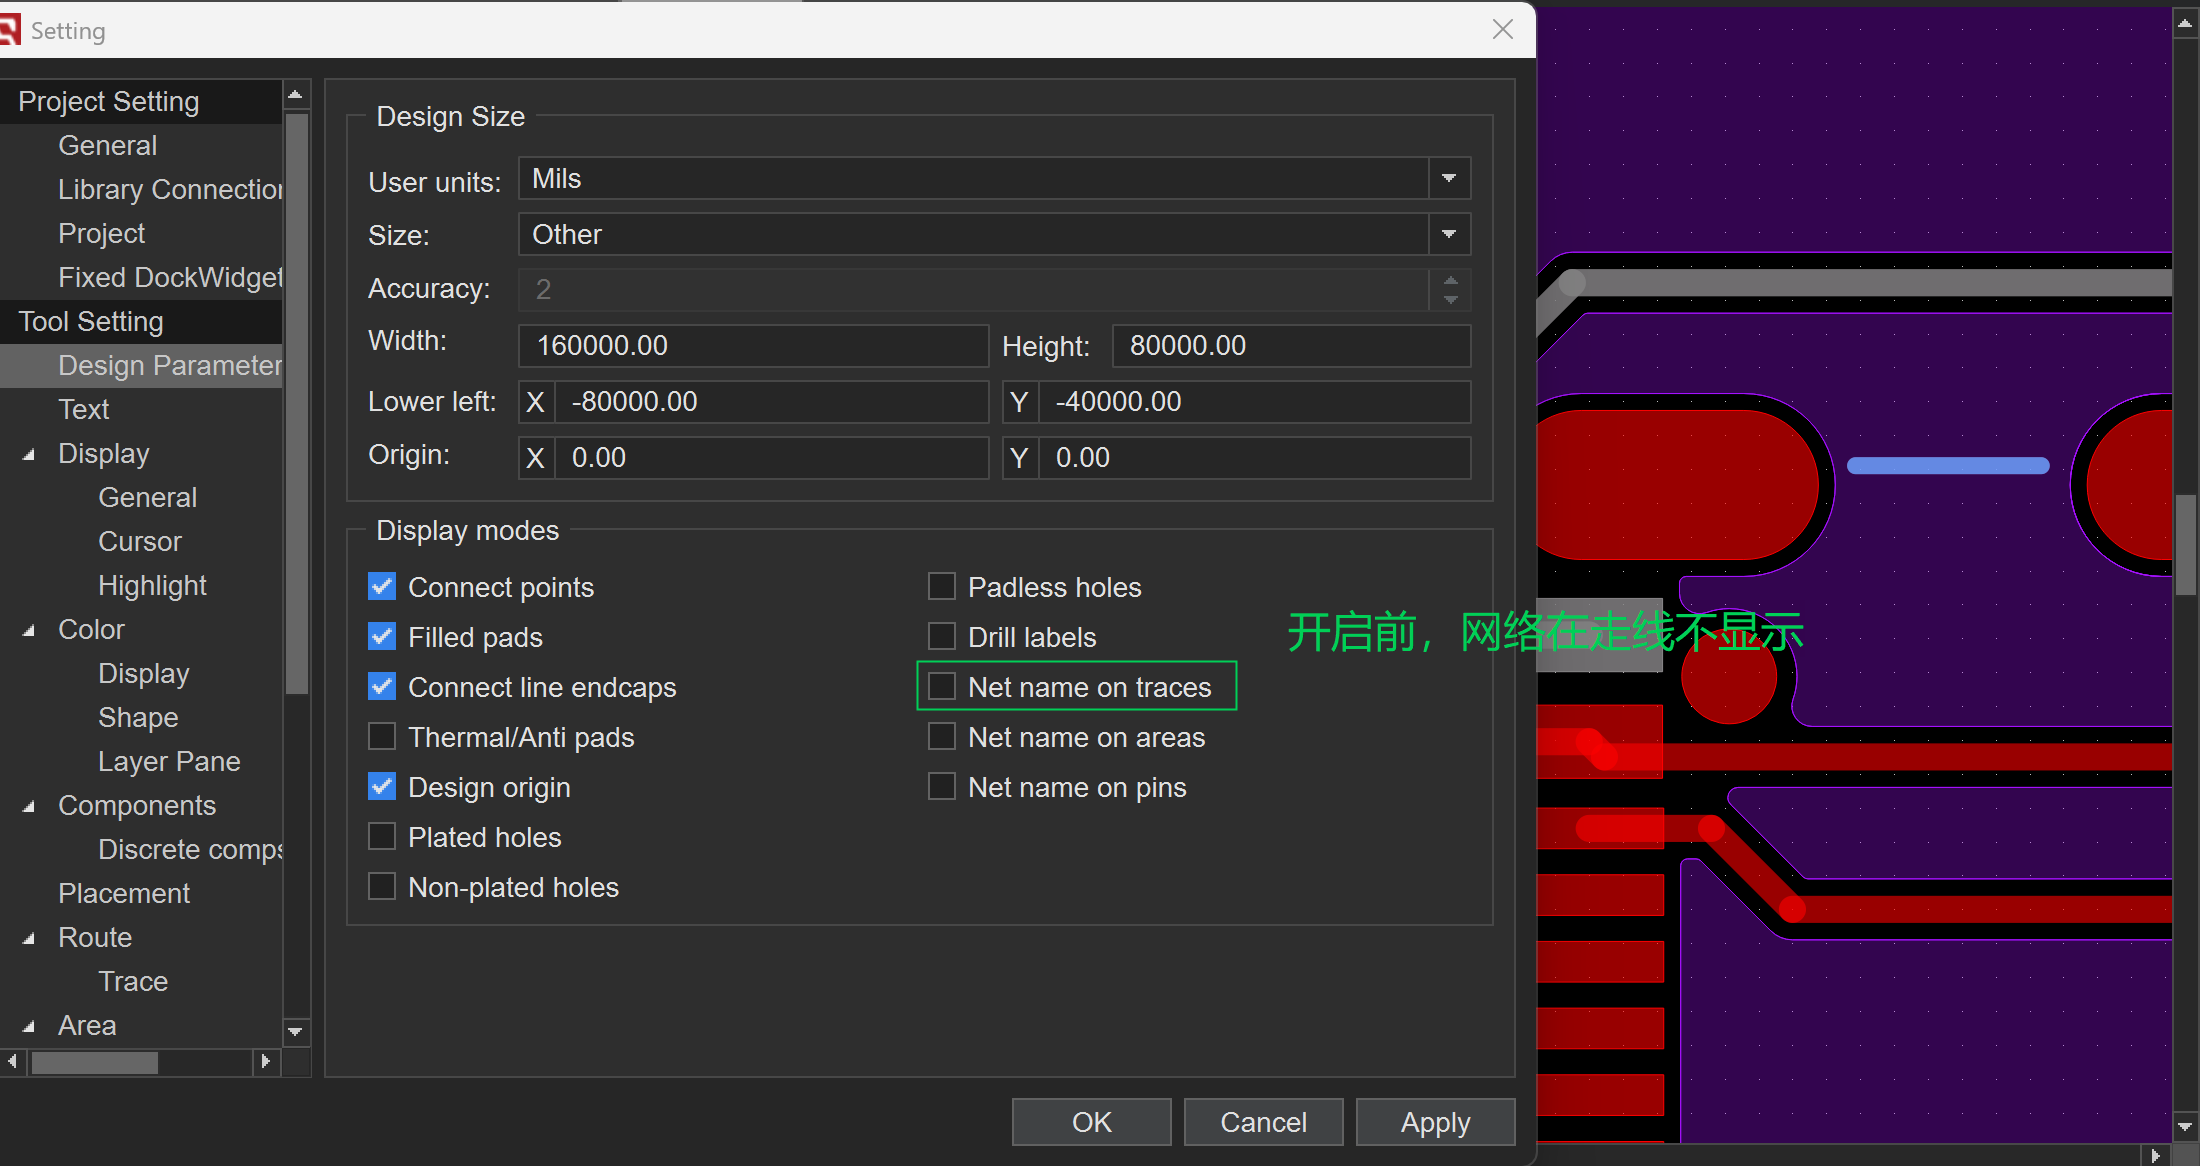Select Library Connection in settings tree
The image size is (2200, 1166).
point(169,190)
